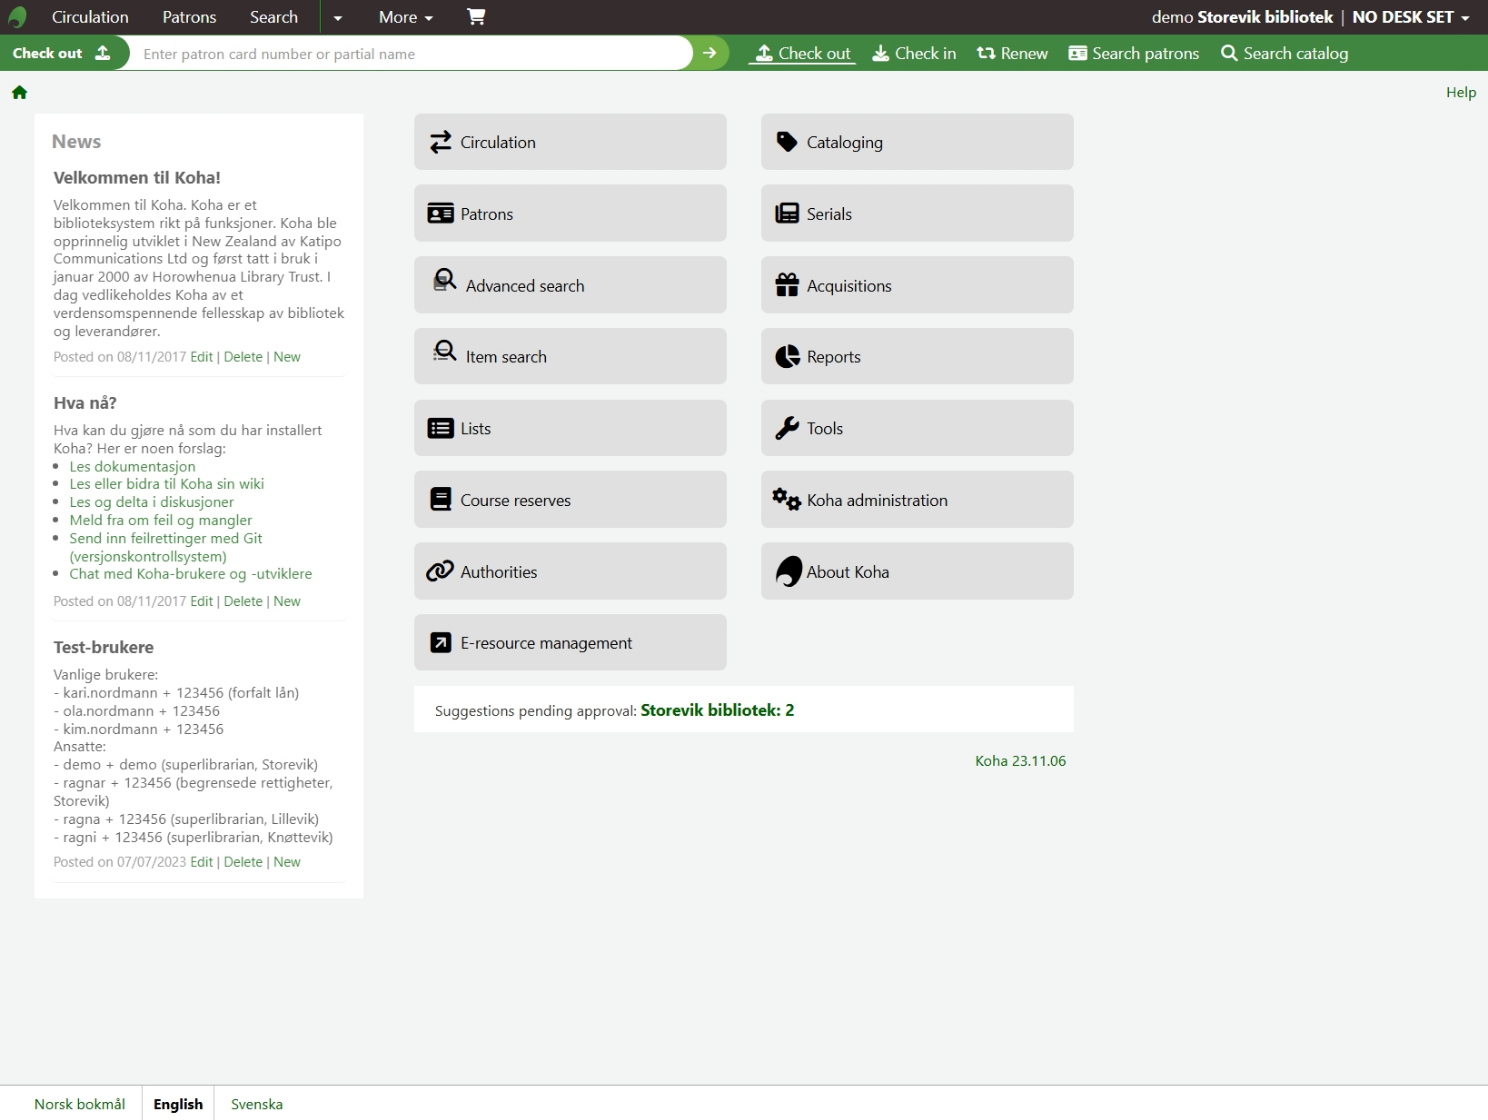Switch language to Svenska
The height and width of the screenshot is (1120, 1488).
click(257, 1104)
